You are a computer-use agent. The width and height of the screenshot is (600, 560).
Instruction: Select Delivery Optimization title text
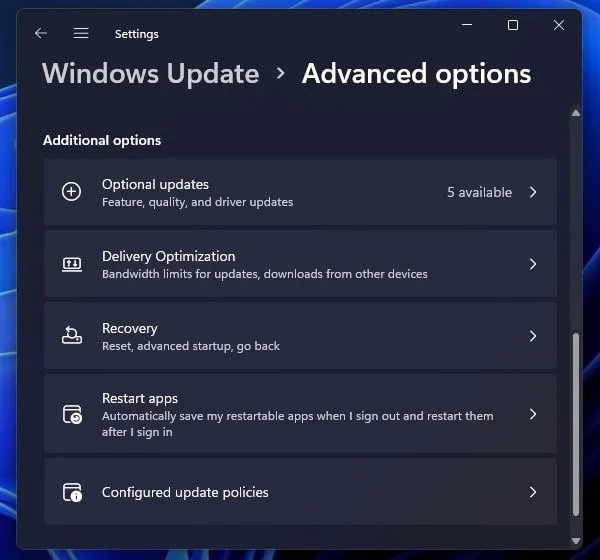tap(168, 256)
